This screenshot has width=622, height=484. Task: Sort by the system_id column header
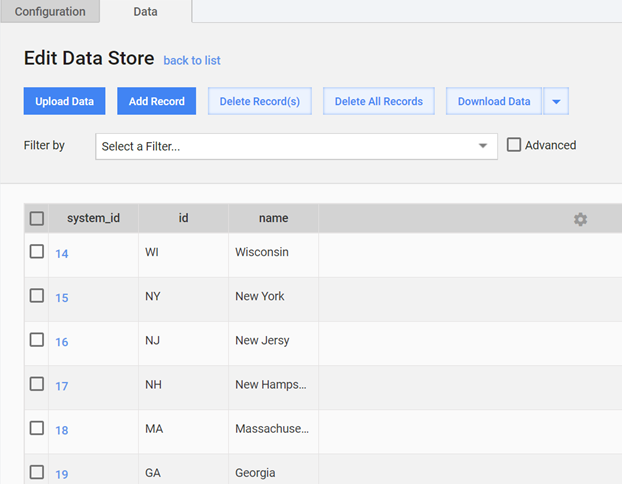(x=93, y=218)
